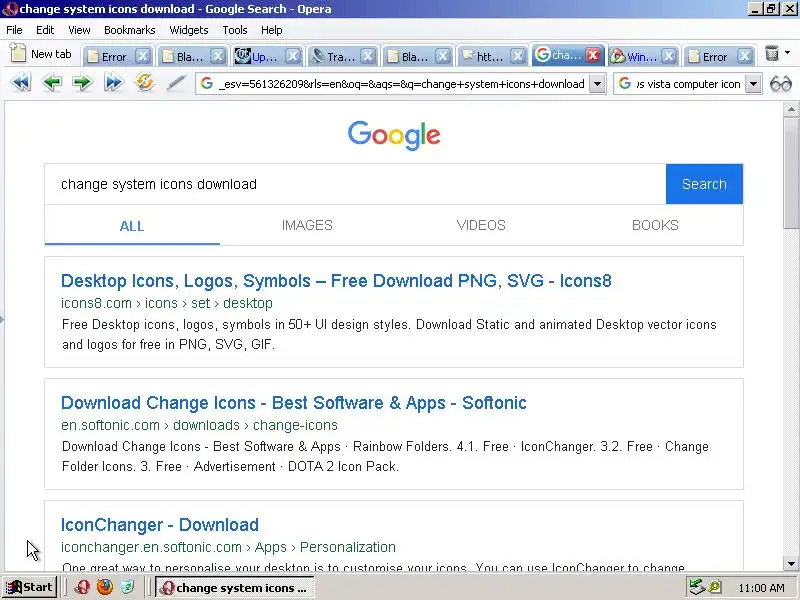
Task: Click the glasses view icon
Action: click(x=781, y=83)
